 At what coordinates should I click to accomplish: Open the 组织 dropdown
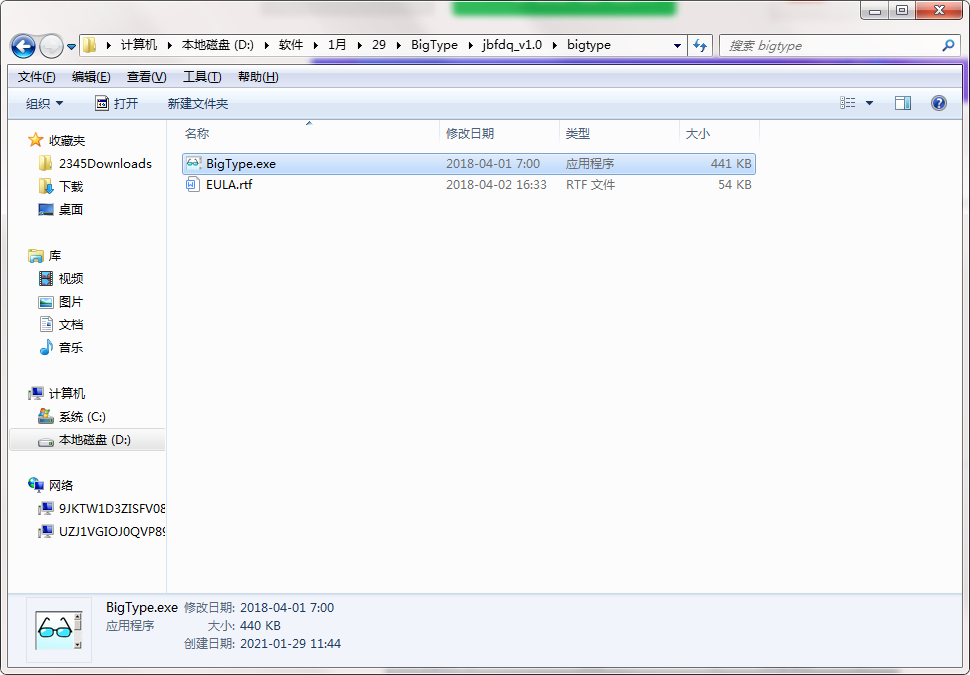45,103
